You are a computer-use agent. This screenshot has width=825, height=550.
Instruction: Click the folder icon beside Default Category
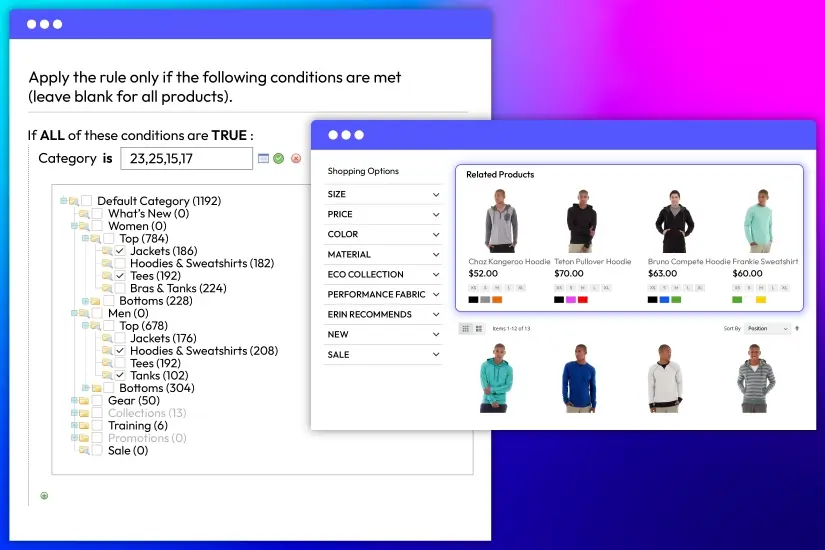[x=74, y=201]
